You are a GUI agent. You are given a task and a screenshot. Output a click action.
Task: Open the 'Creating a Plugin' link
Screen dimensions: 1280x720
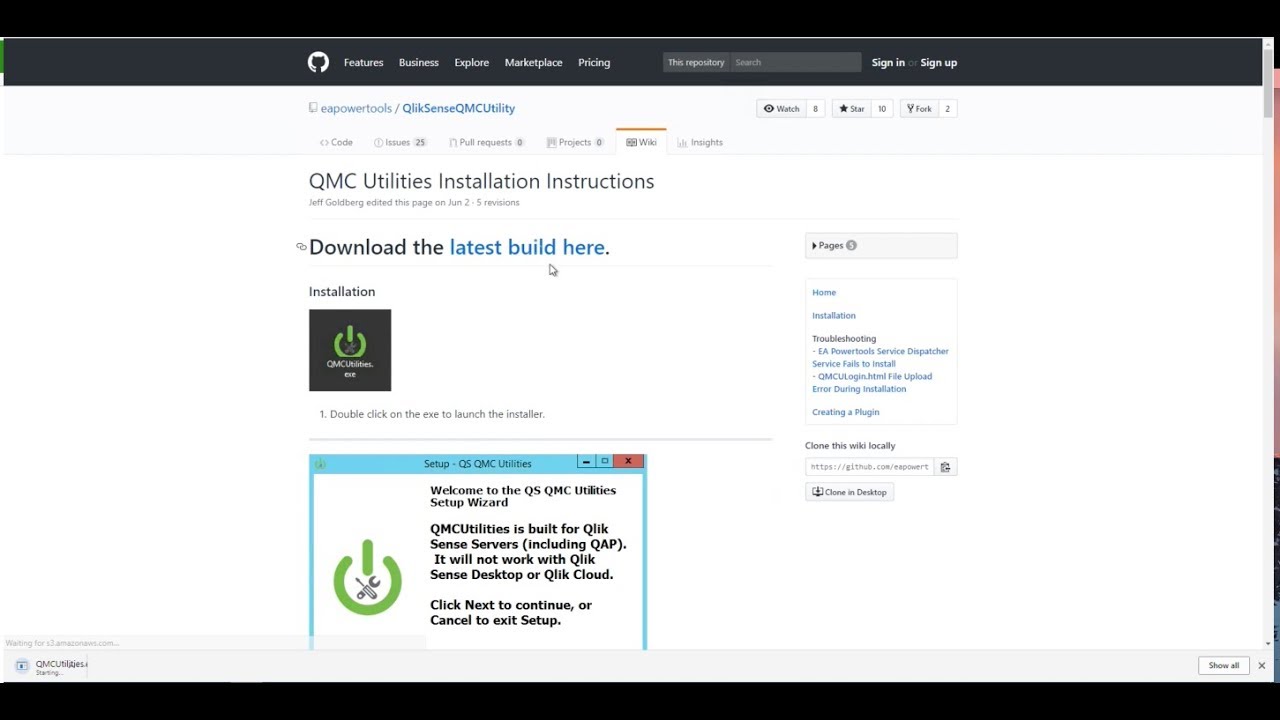845,412
